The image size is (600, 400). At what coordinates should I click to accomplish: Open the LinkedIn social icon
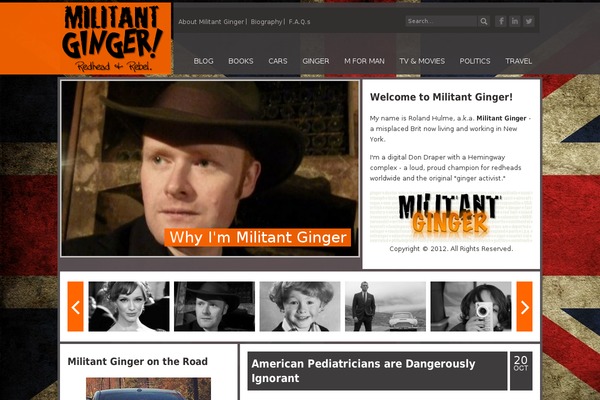pyautogui.click(x=515, y=21)
